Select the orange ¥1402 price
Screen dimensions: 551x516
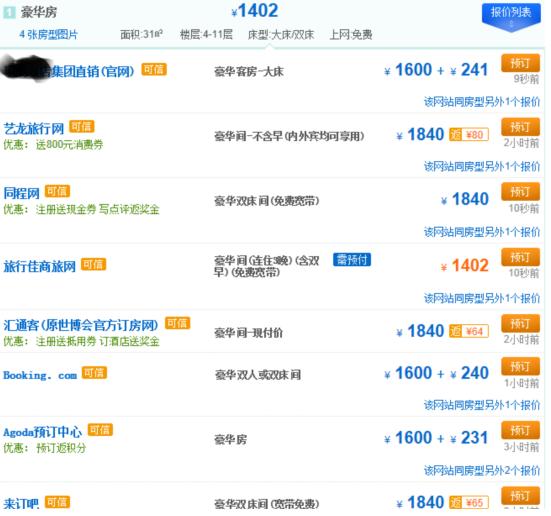[x=465, y=265]
